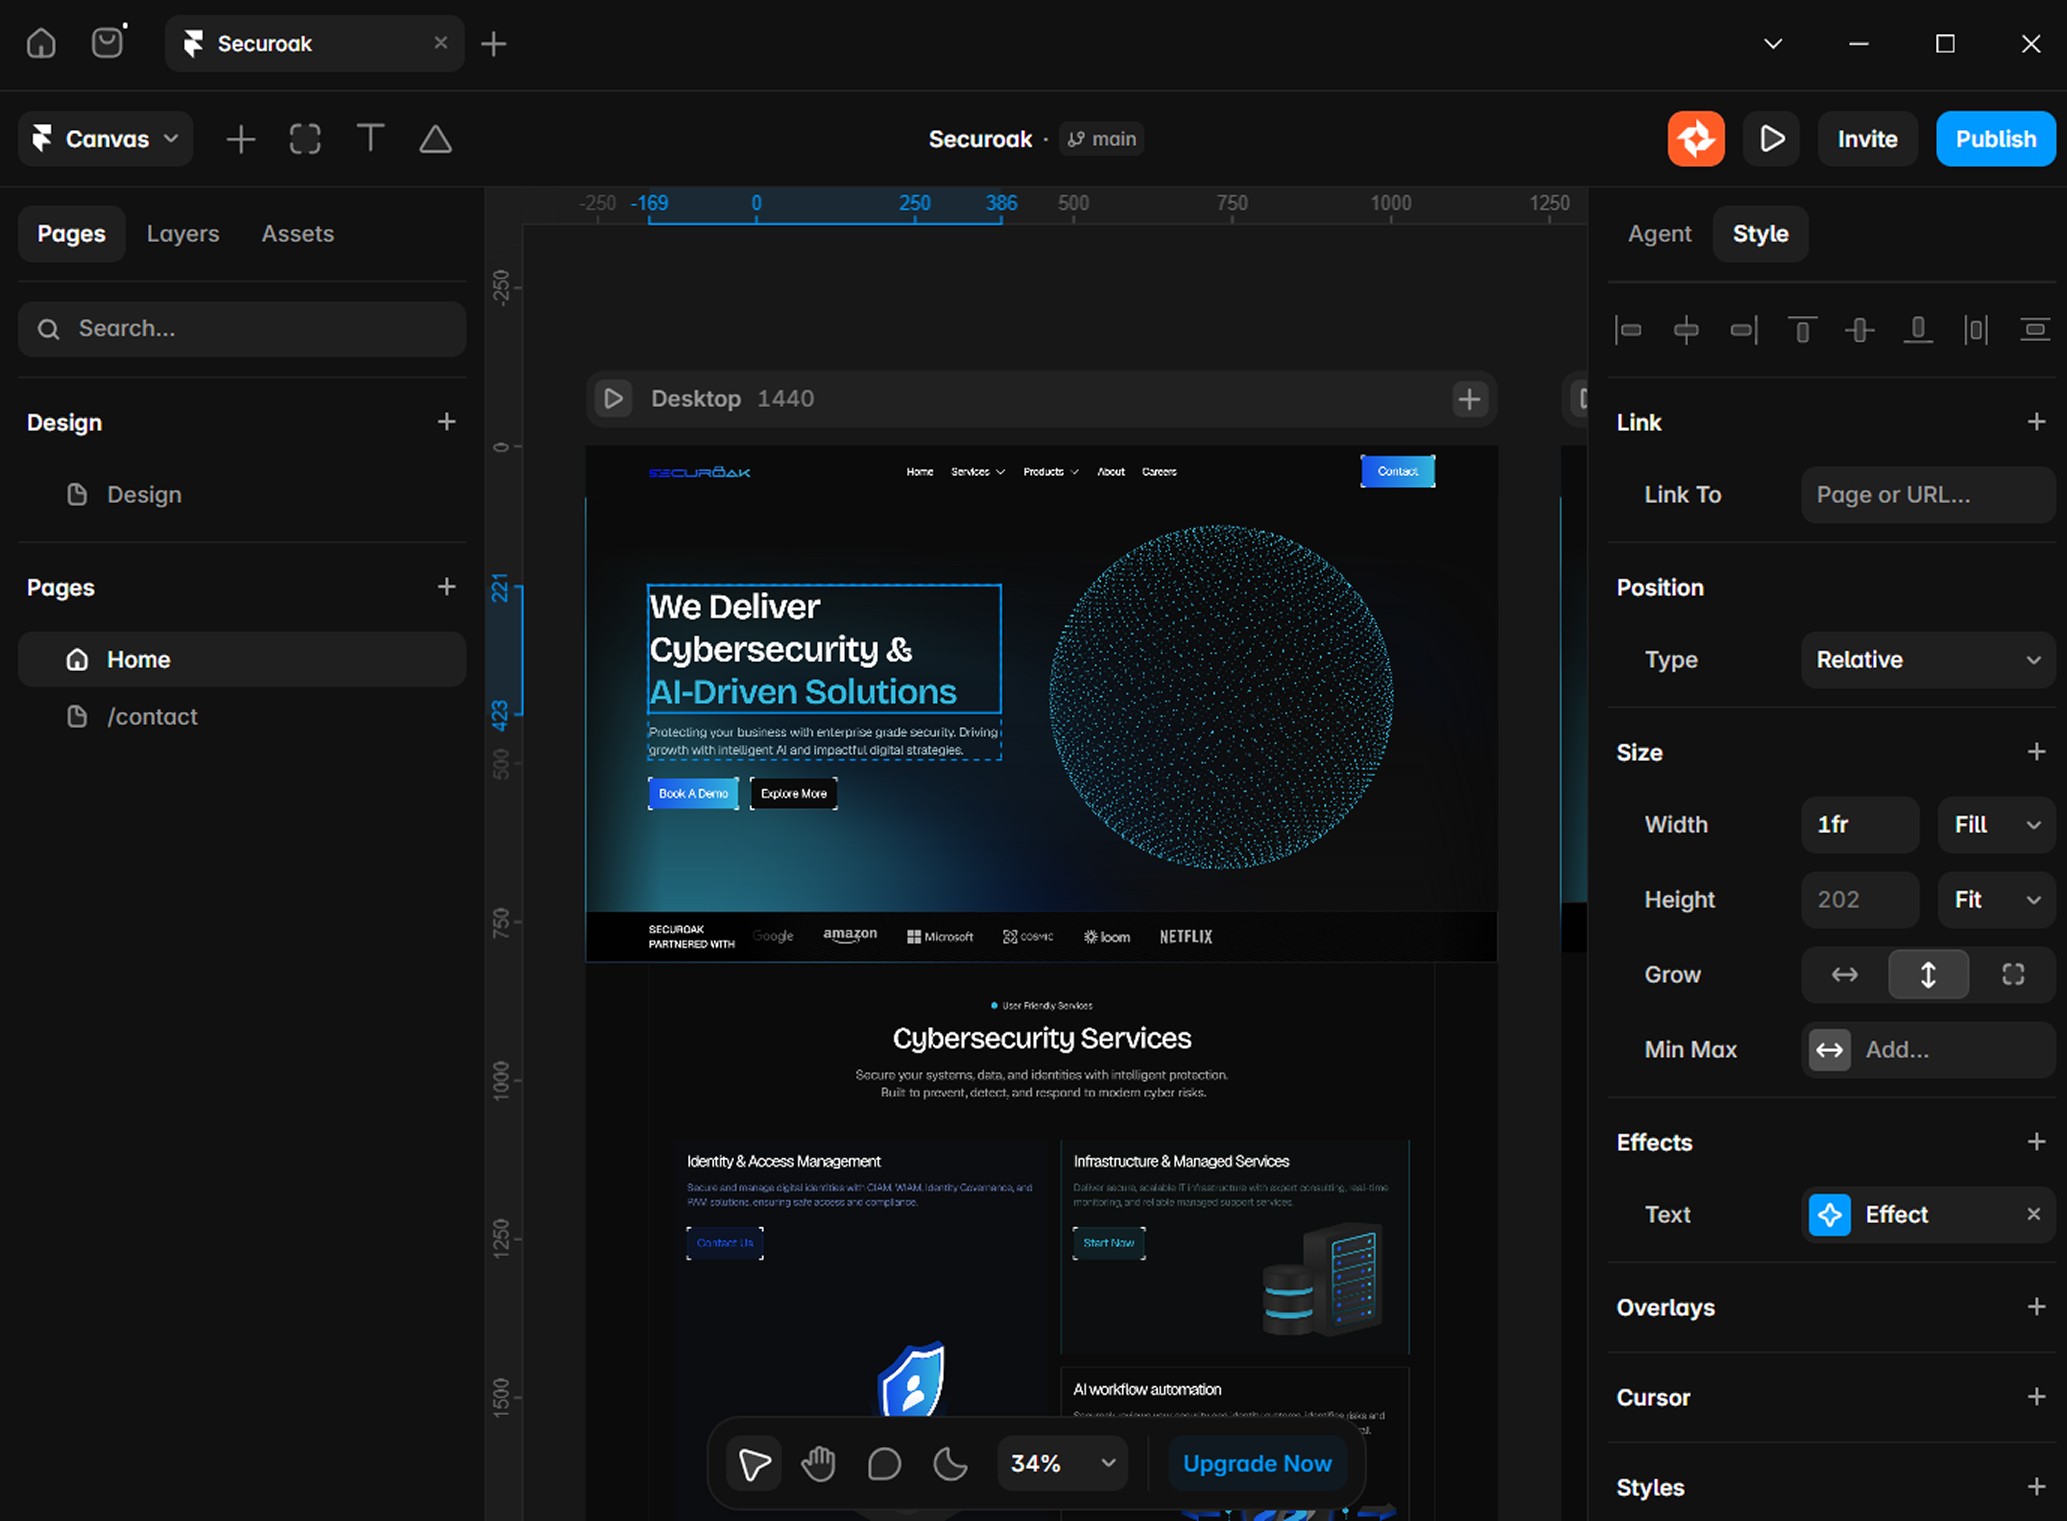Click the Upgrade Now link
Viewport: 2067px width, 1521px height.
1257,1464
